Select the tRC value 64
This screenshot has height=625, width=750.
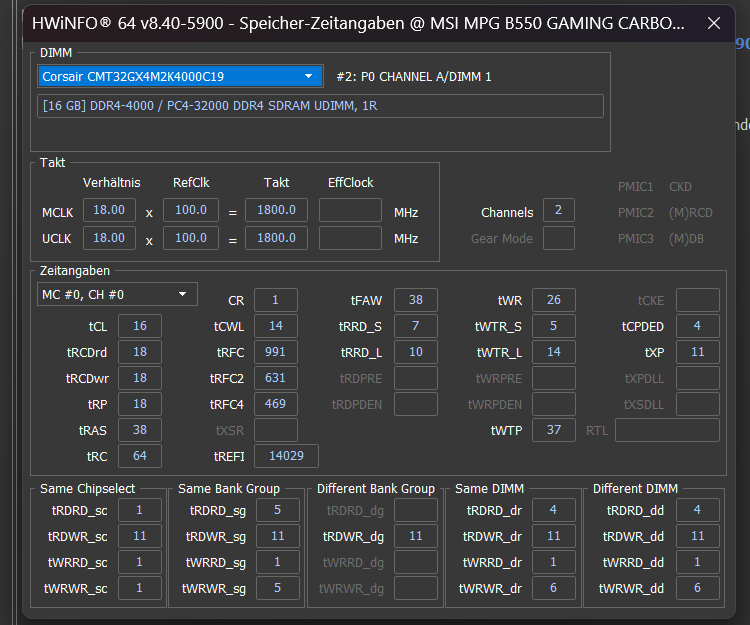140,456
